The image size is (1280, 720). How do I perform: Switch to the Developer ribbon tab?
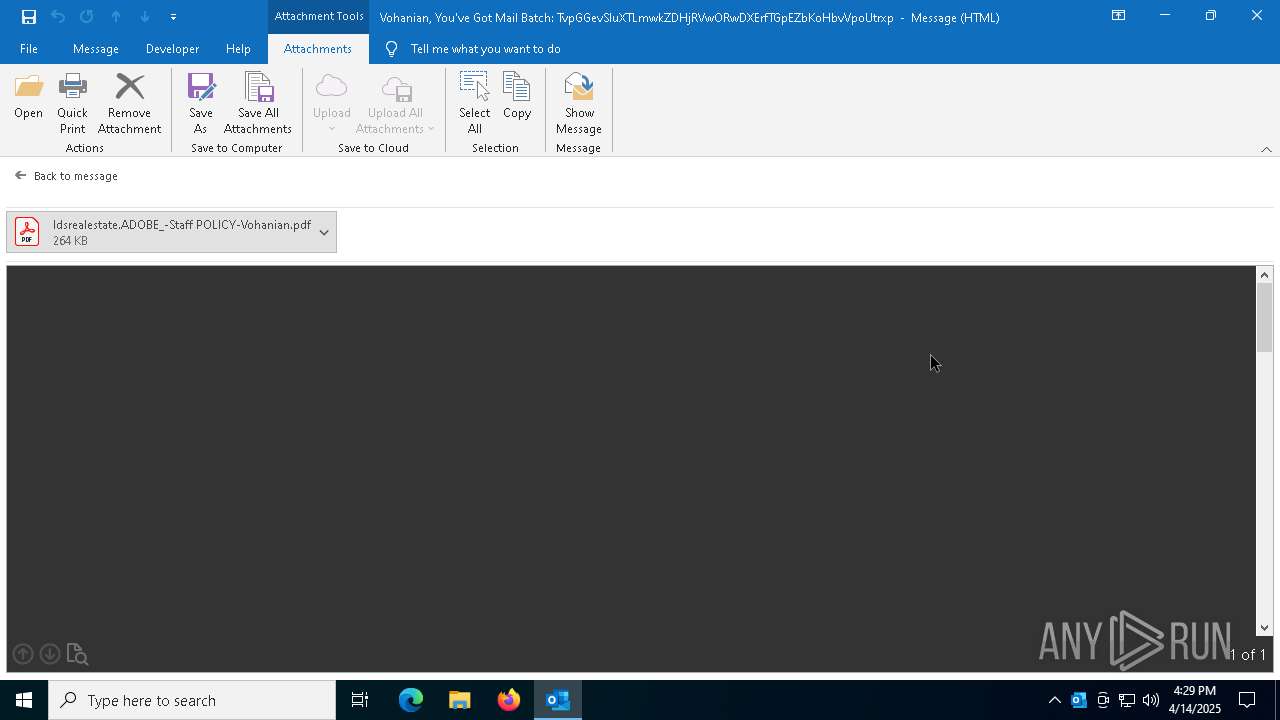[x=172, y=48]
